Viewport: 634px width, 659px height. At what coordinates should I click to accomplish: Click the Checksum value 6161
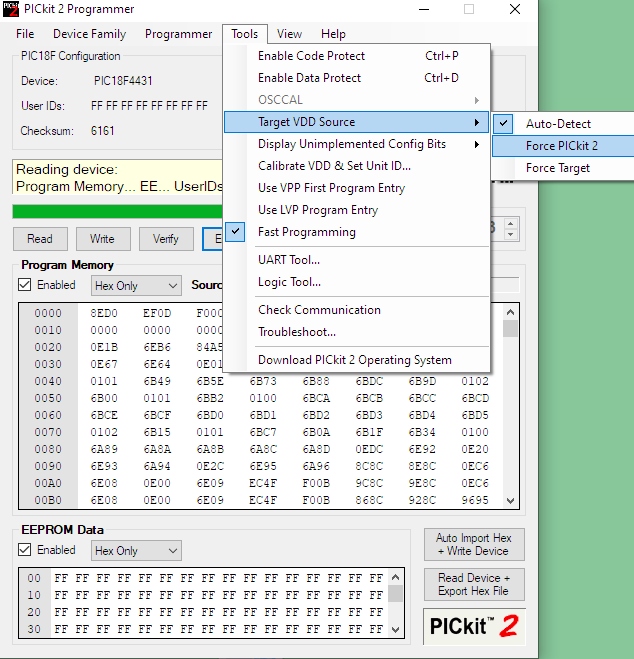pyautogui.click(x=103, y=131)
